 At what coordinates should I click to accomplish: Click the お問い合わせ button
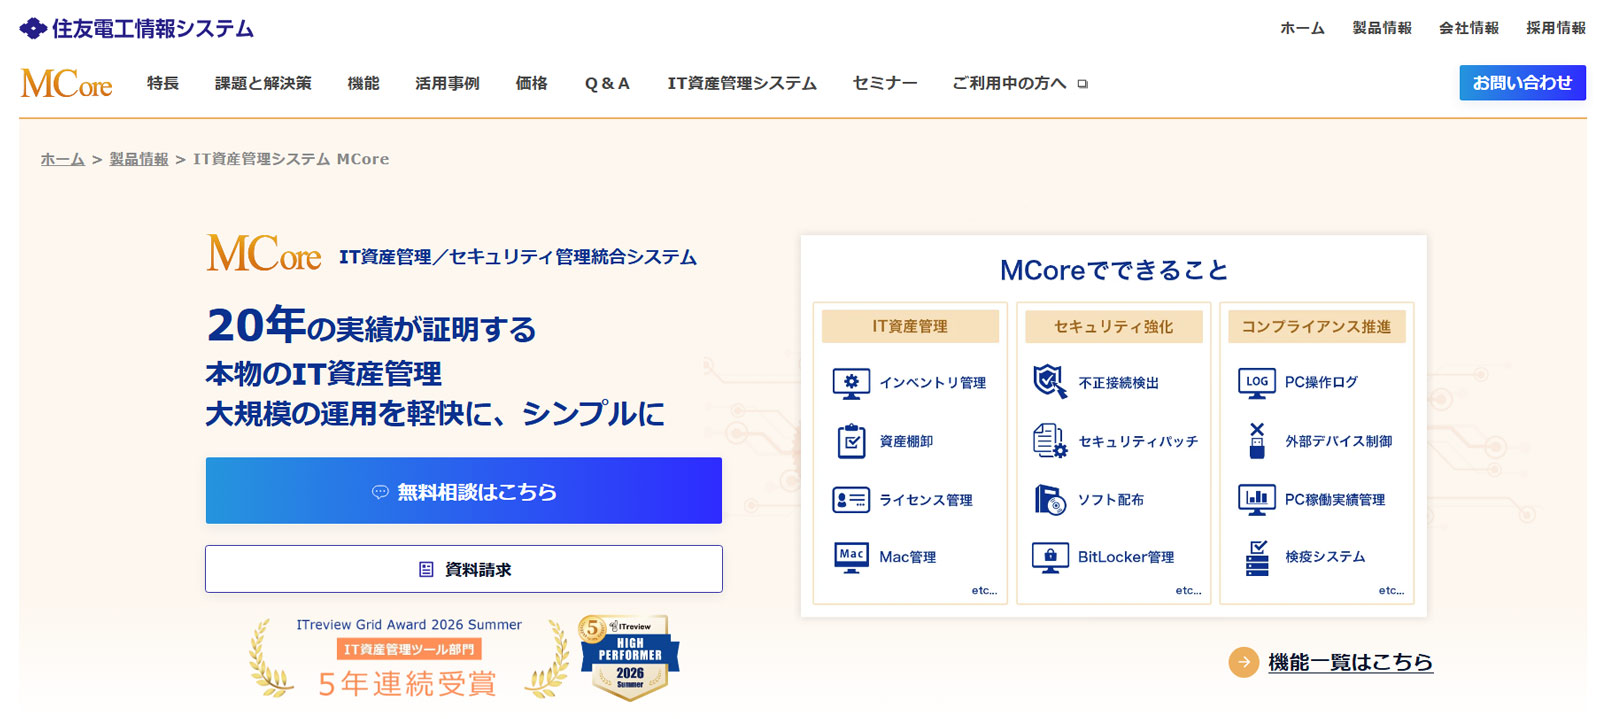(x=1522, y=83)
